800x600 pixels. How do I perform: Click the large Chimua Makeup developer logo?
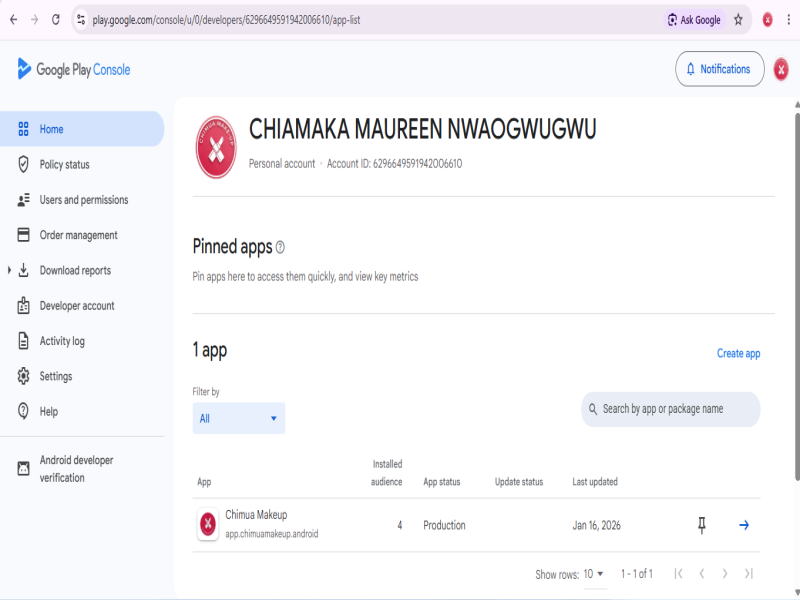click(x=216, y=147)
